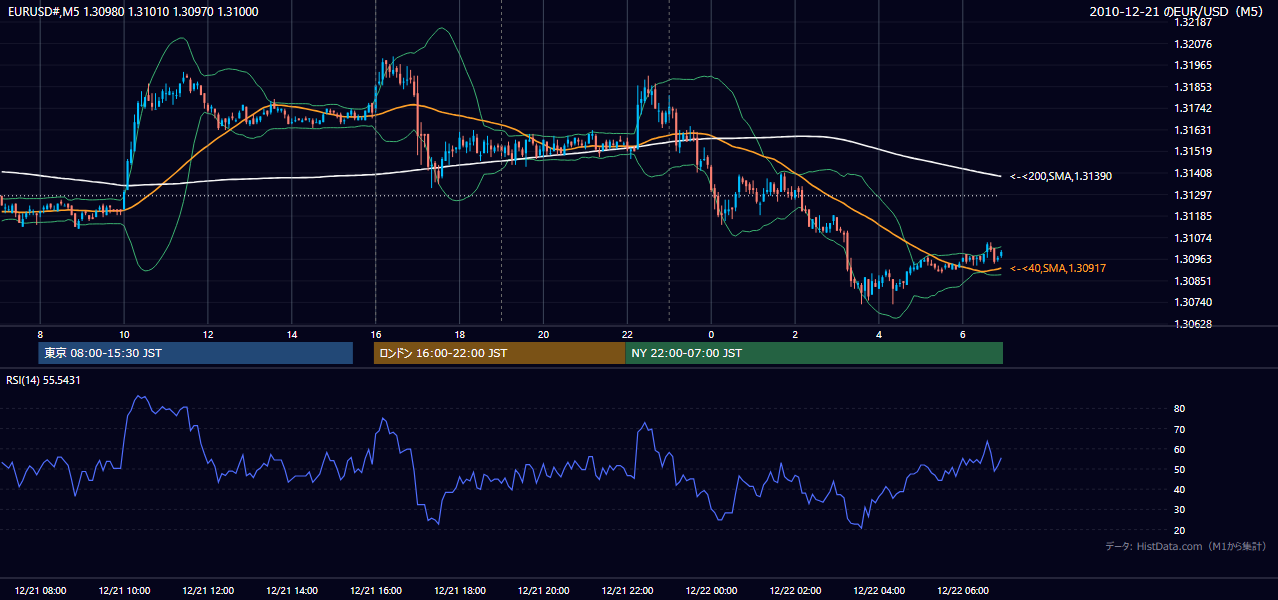The height and width of the screenshot is (600, 1278).
Task: Click the RSI scale value 20
Action: point(1180,530)
